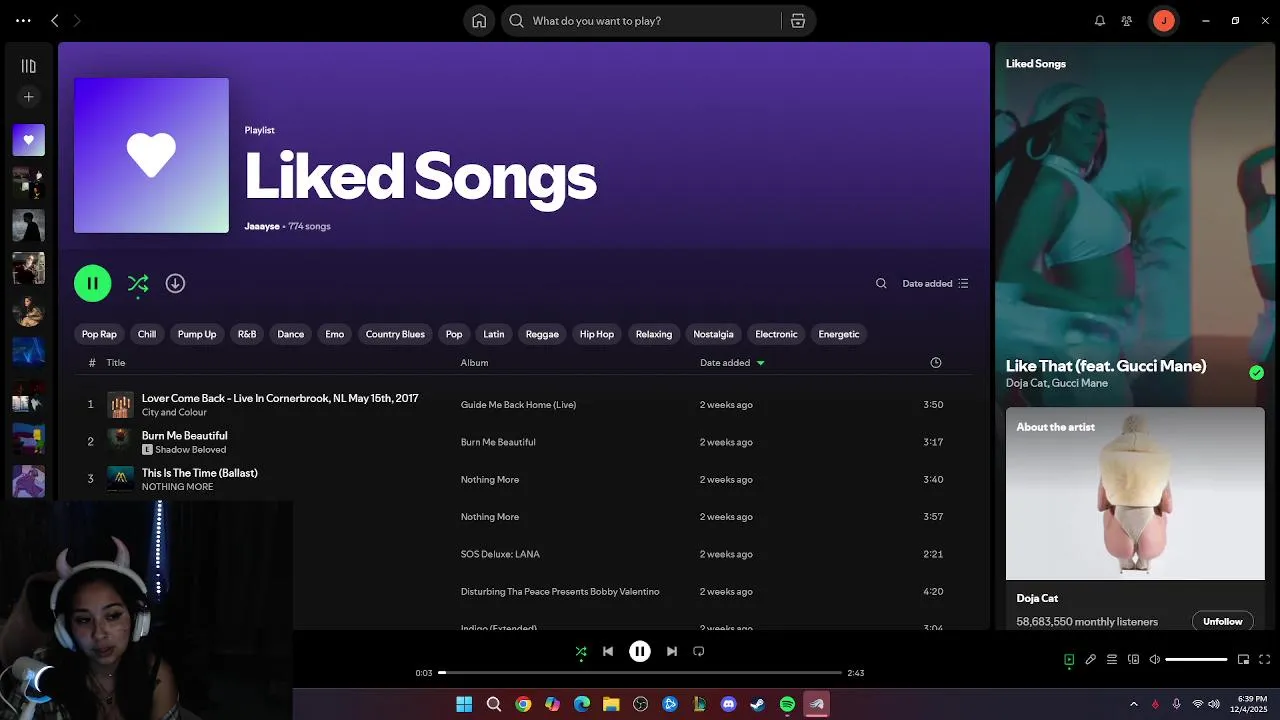Filter by the R&B tag

[x=247, y=334]
